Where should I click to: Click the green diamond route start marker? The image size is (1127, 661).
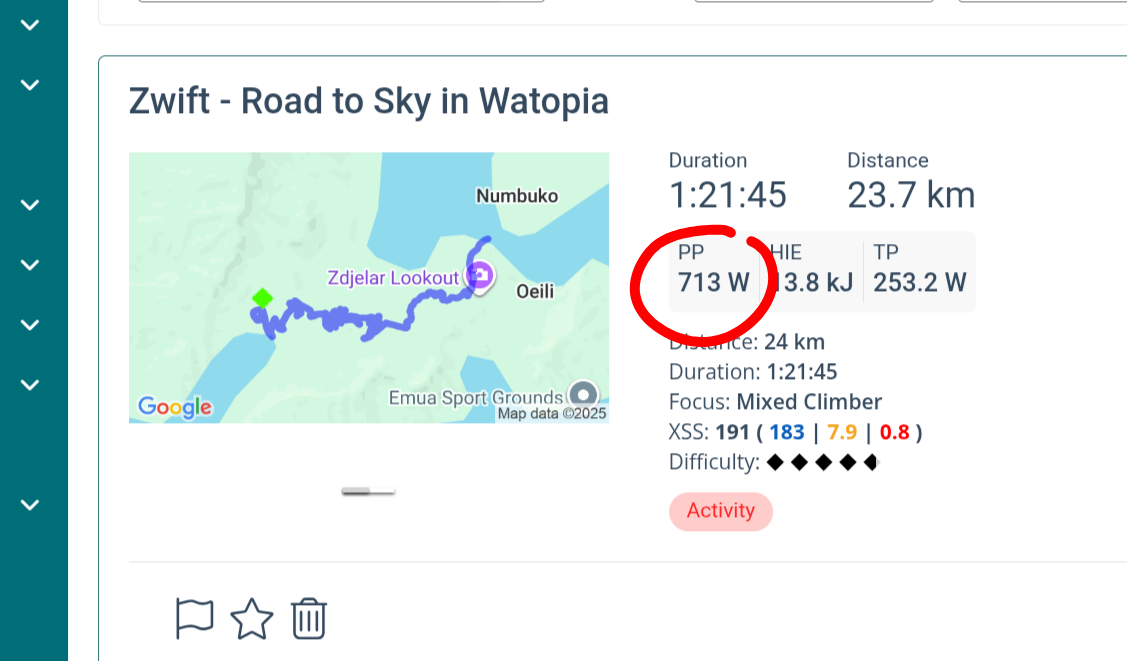point(262,298)
